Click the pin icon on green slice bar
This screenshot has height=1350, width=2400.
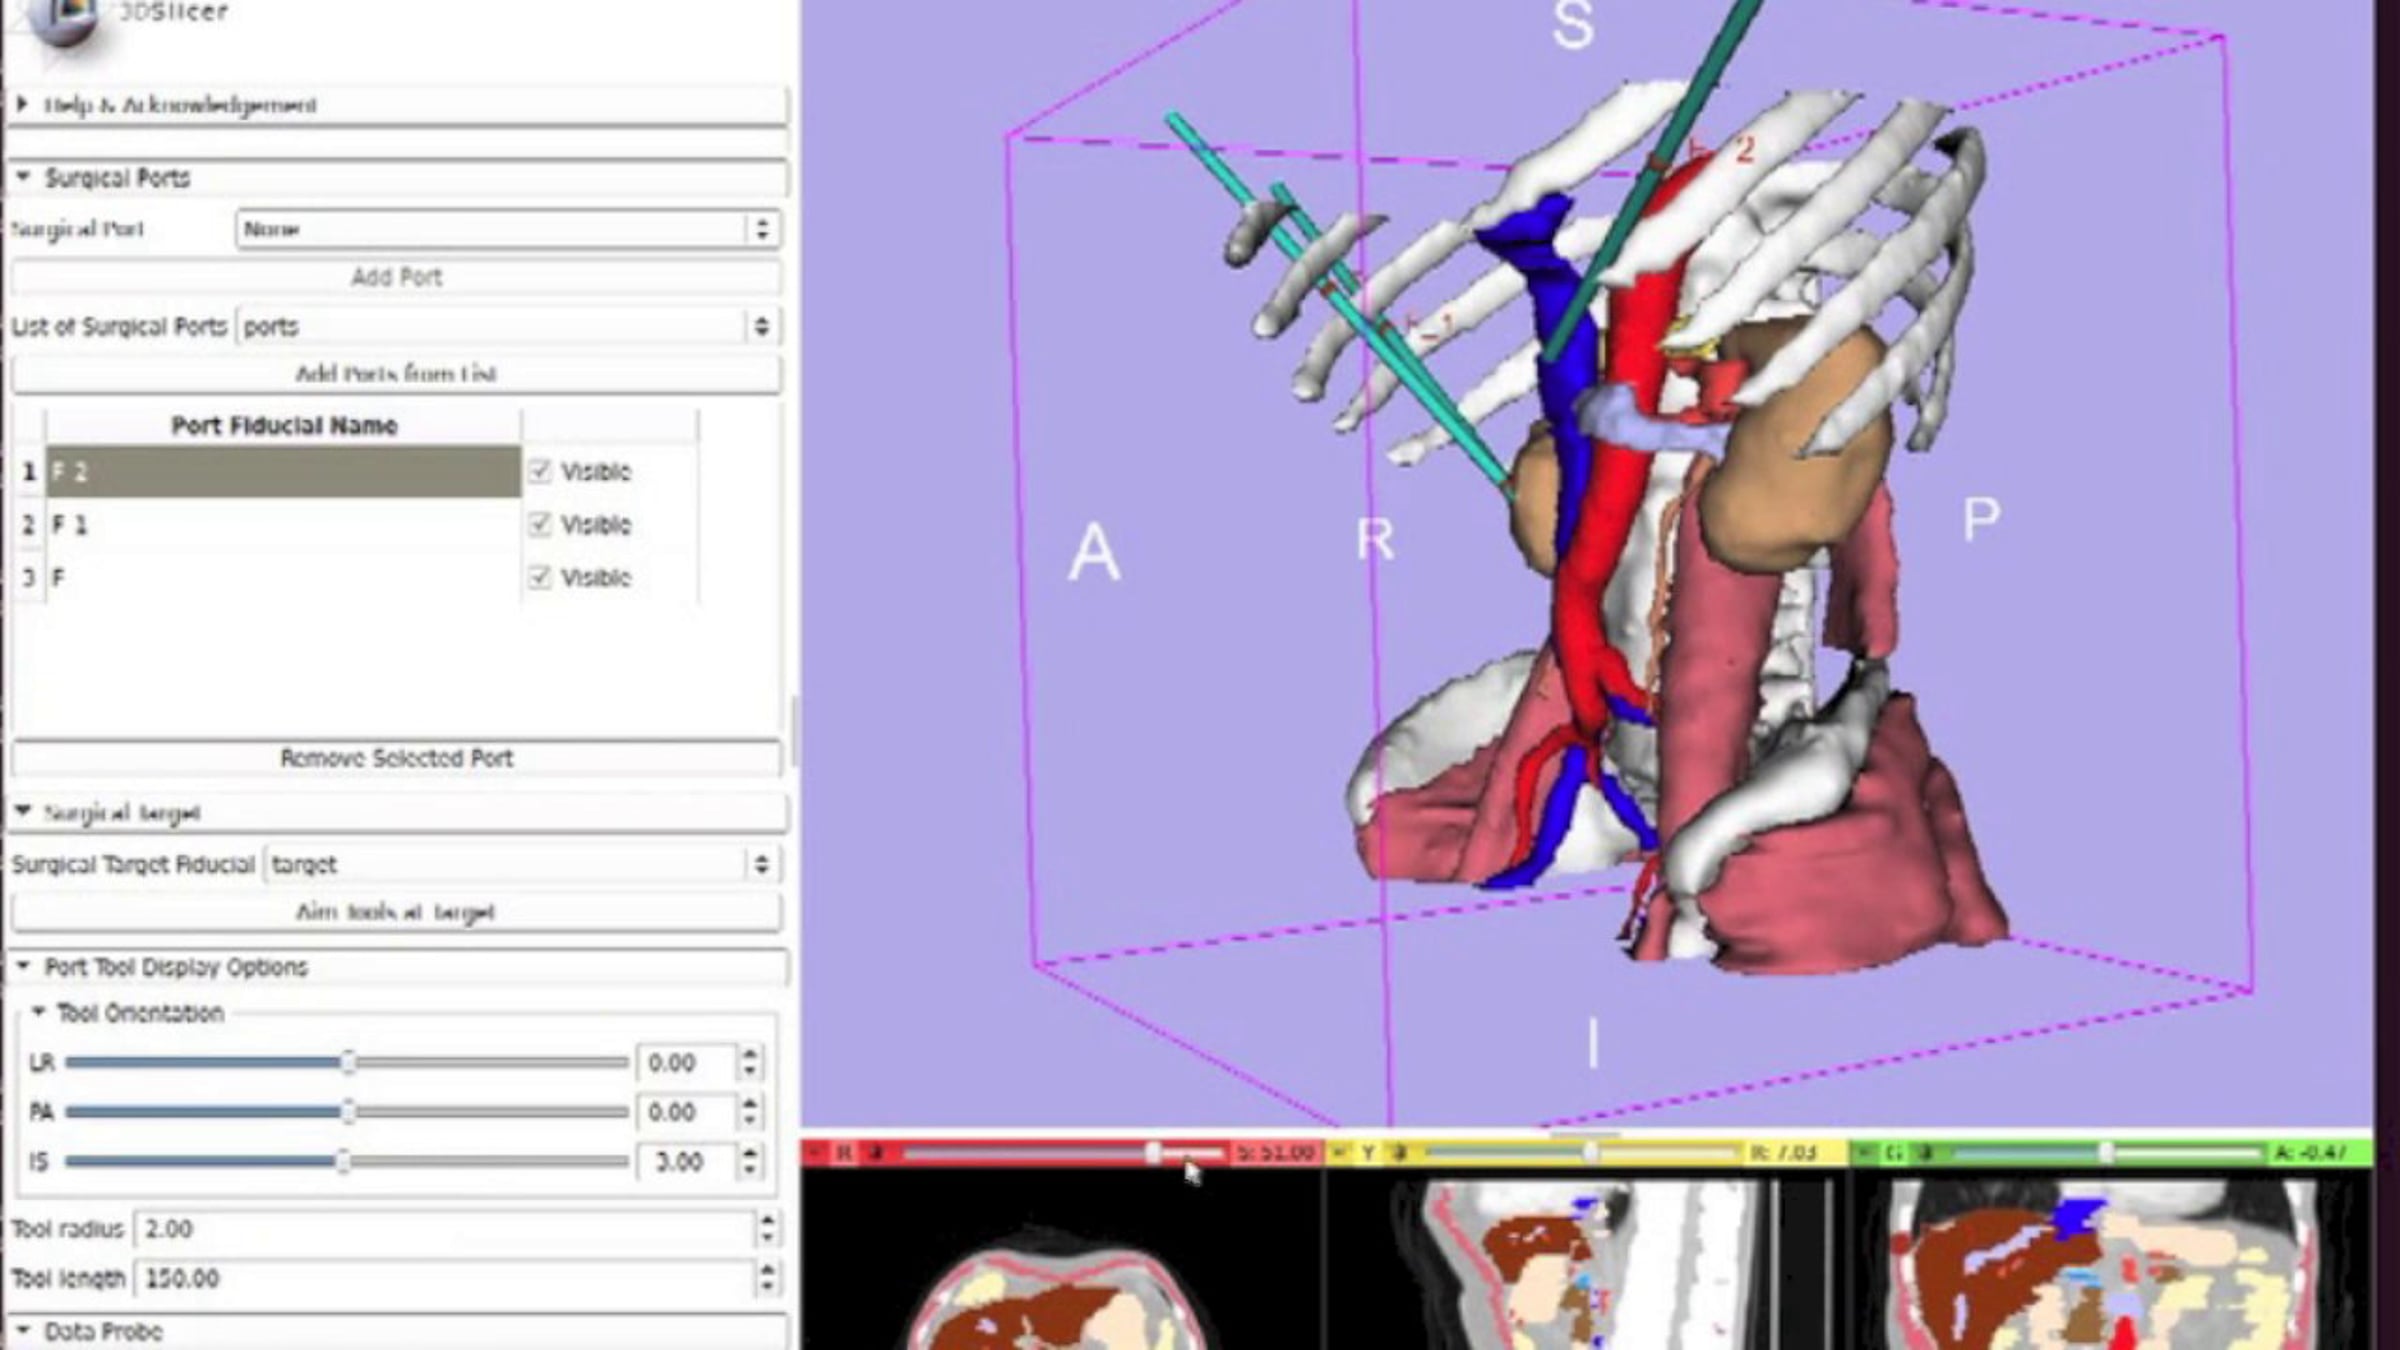[1864, 1153]
